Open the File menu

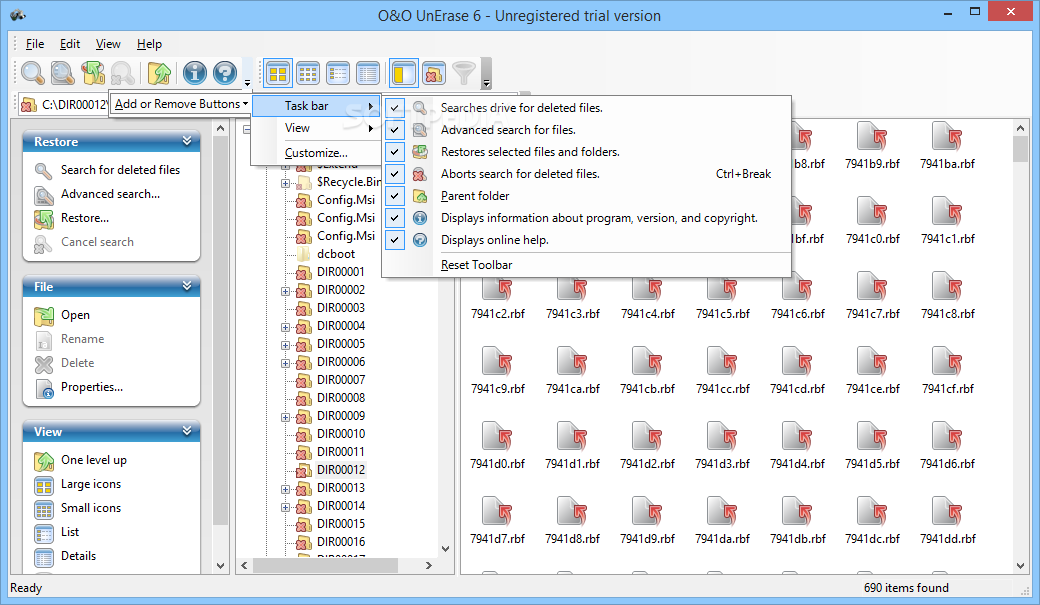34,44
